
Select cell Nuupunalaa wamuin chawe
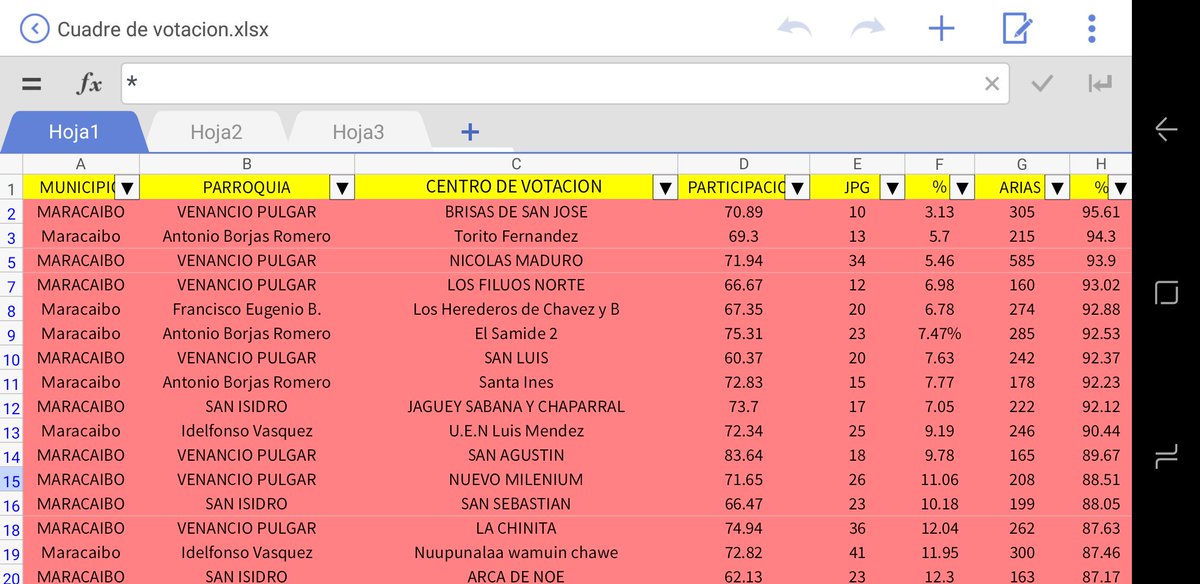pyautogui.click(x=516, y=553)
